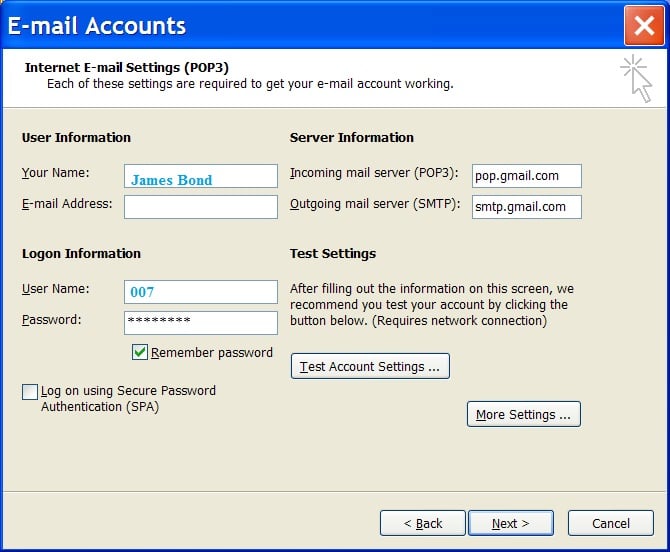Click the Password label
This screenshot has width=670, height=552.
pyautogui.click(x=52, y=320)
